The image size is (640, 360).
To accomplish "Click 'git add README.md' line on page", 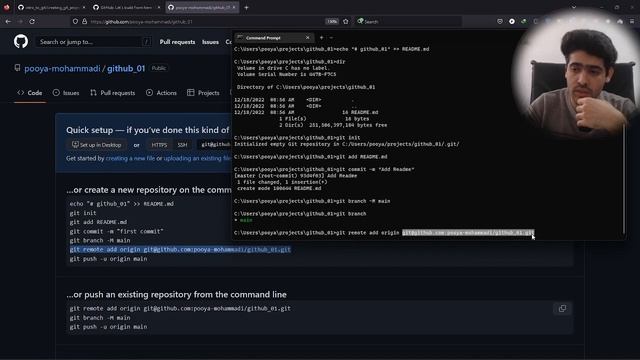I will 98,222.
